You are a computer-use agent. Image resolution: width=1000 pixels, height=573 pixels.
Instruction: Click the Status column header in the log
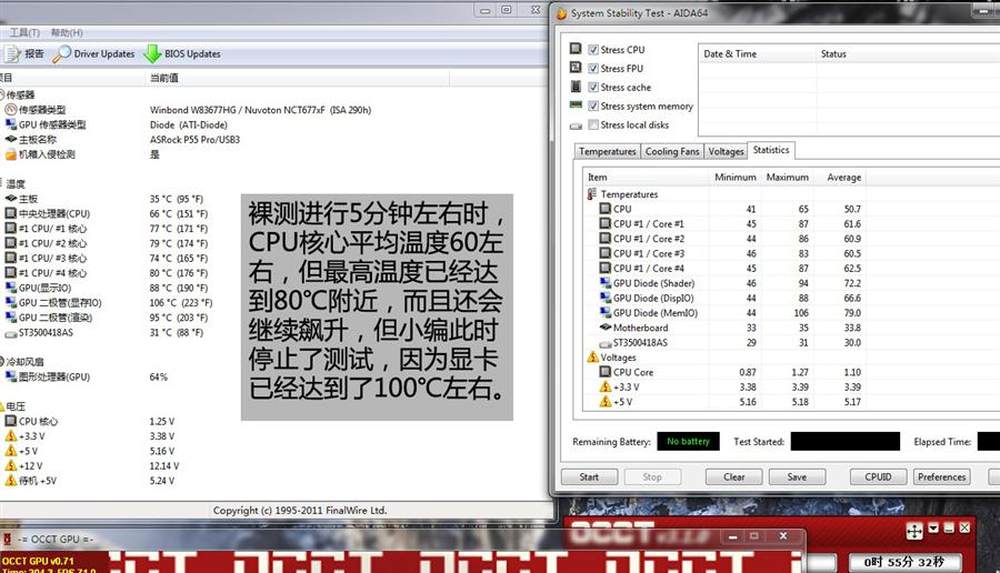click(x=908, y=54)
